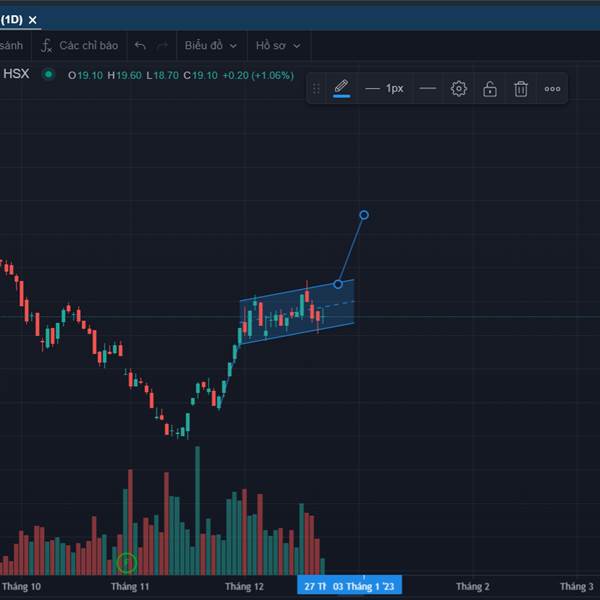
Task: Open the line style selector
Action: [x=427, y=89]
